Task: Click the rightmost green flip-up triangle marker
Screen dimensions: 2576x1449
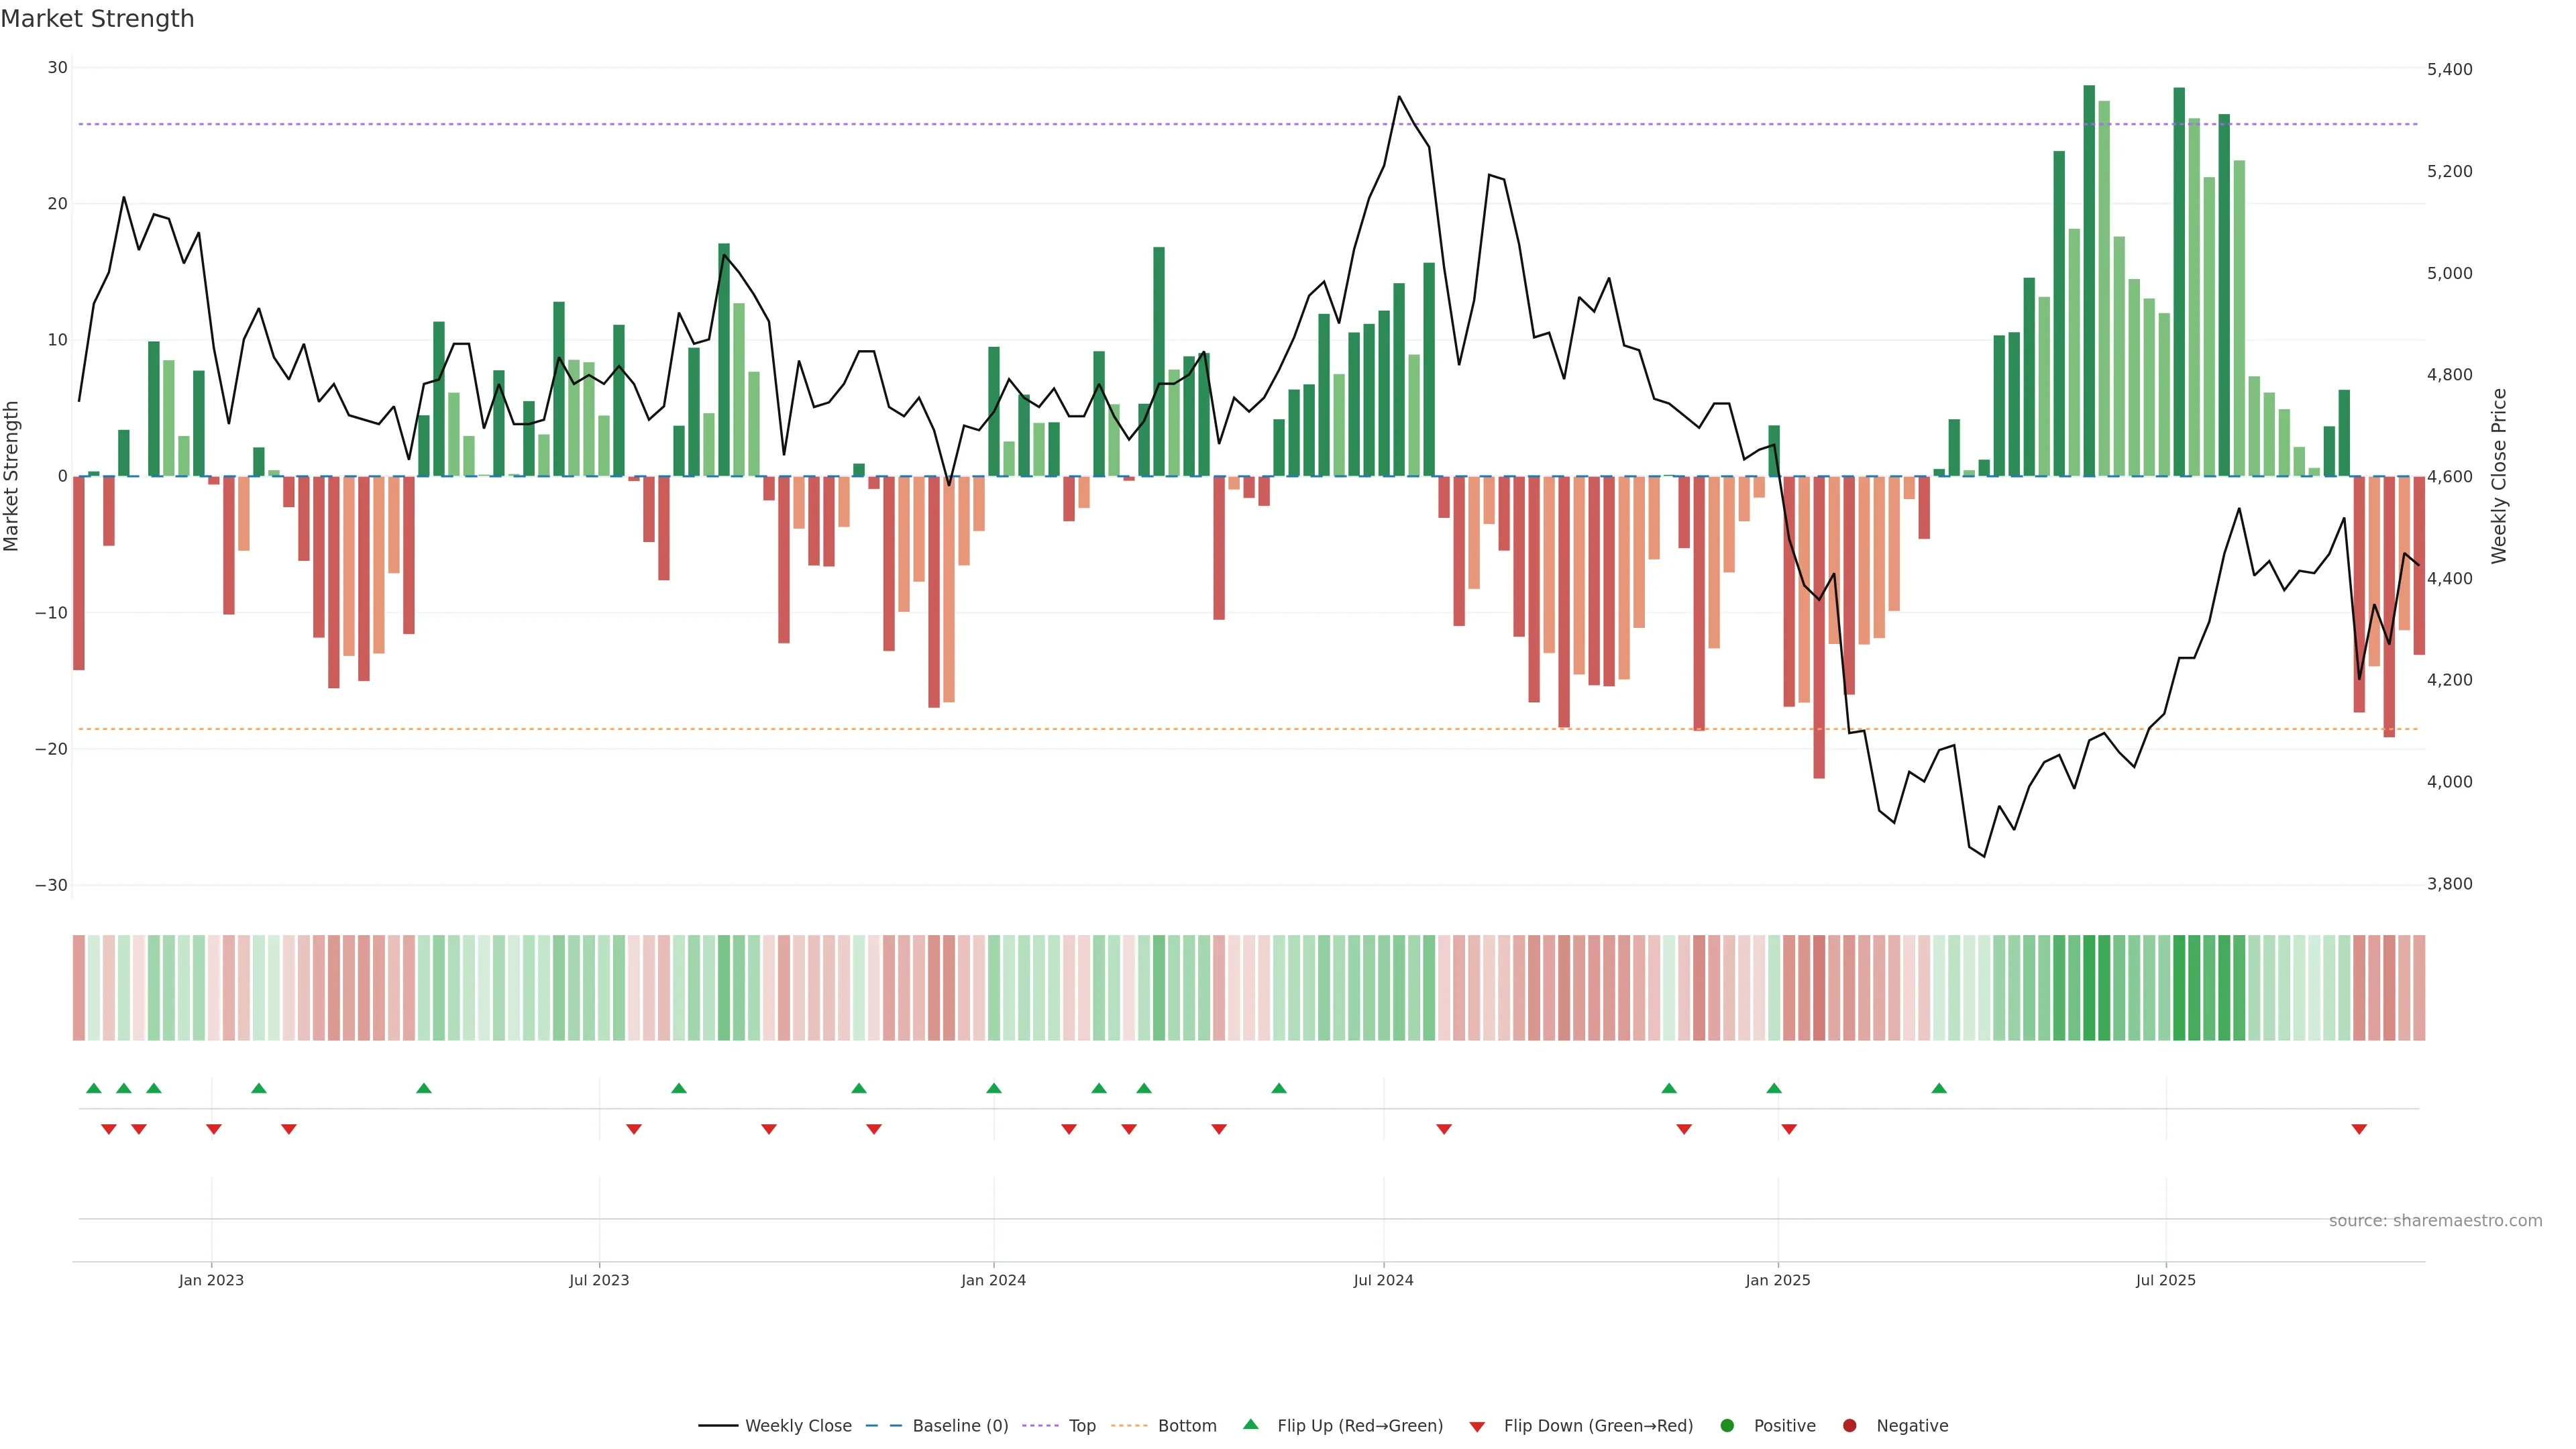Action: pyautogui.click(x=1939, y=1088)
